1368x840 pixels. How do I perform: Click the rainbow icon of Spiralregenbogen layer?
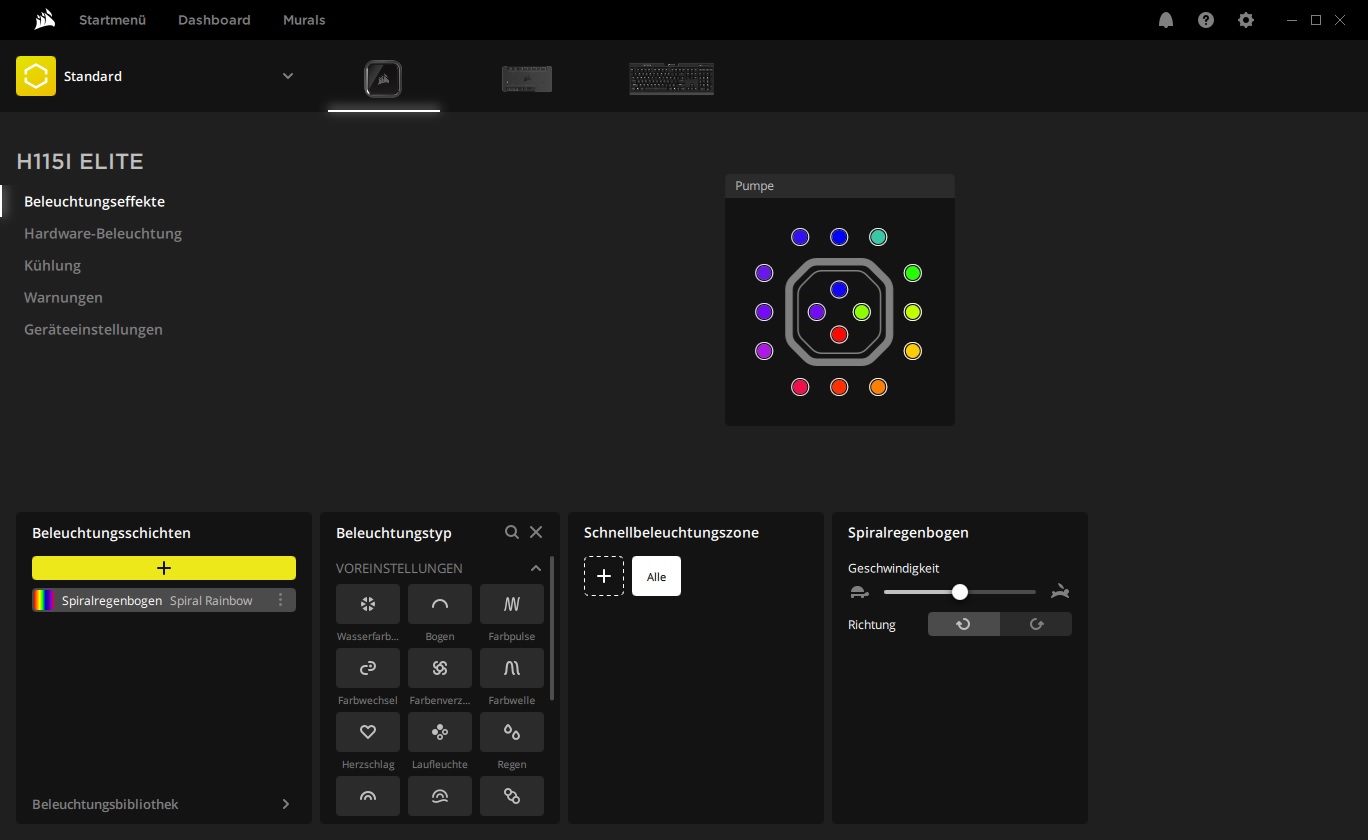point(44,600)
